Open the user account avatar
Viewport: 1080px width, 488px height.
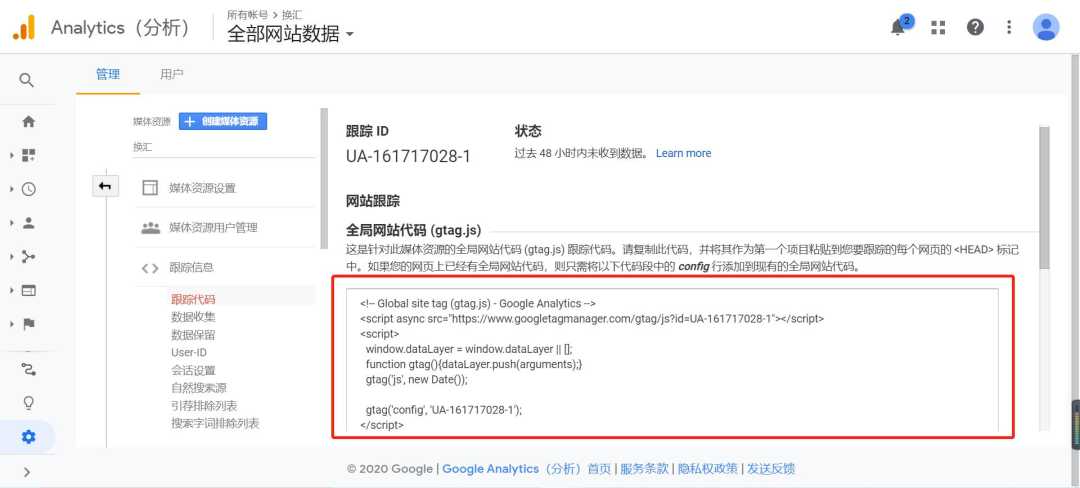pos(1046,28)
